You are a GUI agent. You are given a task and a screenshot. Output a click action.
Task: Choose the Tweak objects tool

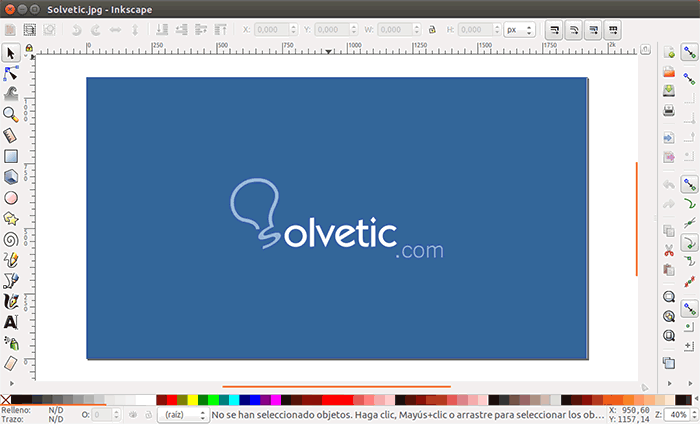(x=11, y=94)
